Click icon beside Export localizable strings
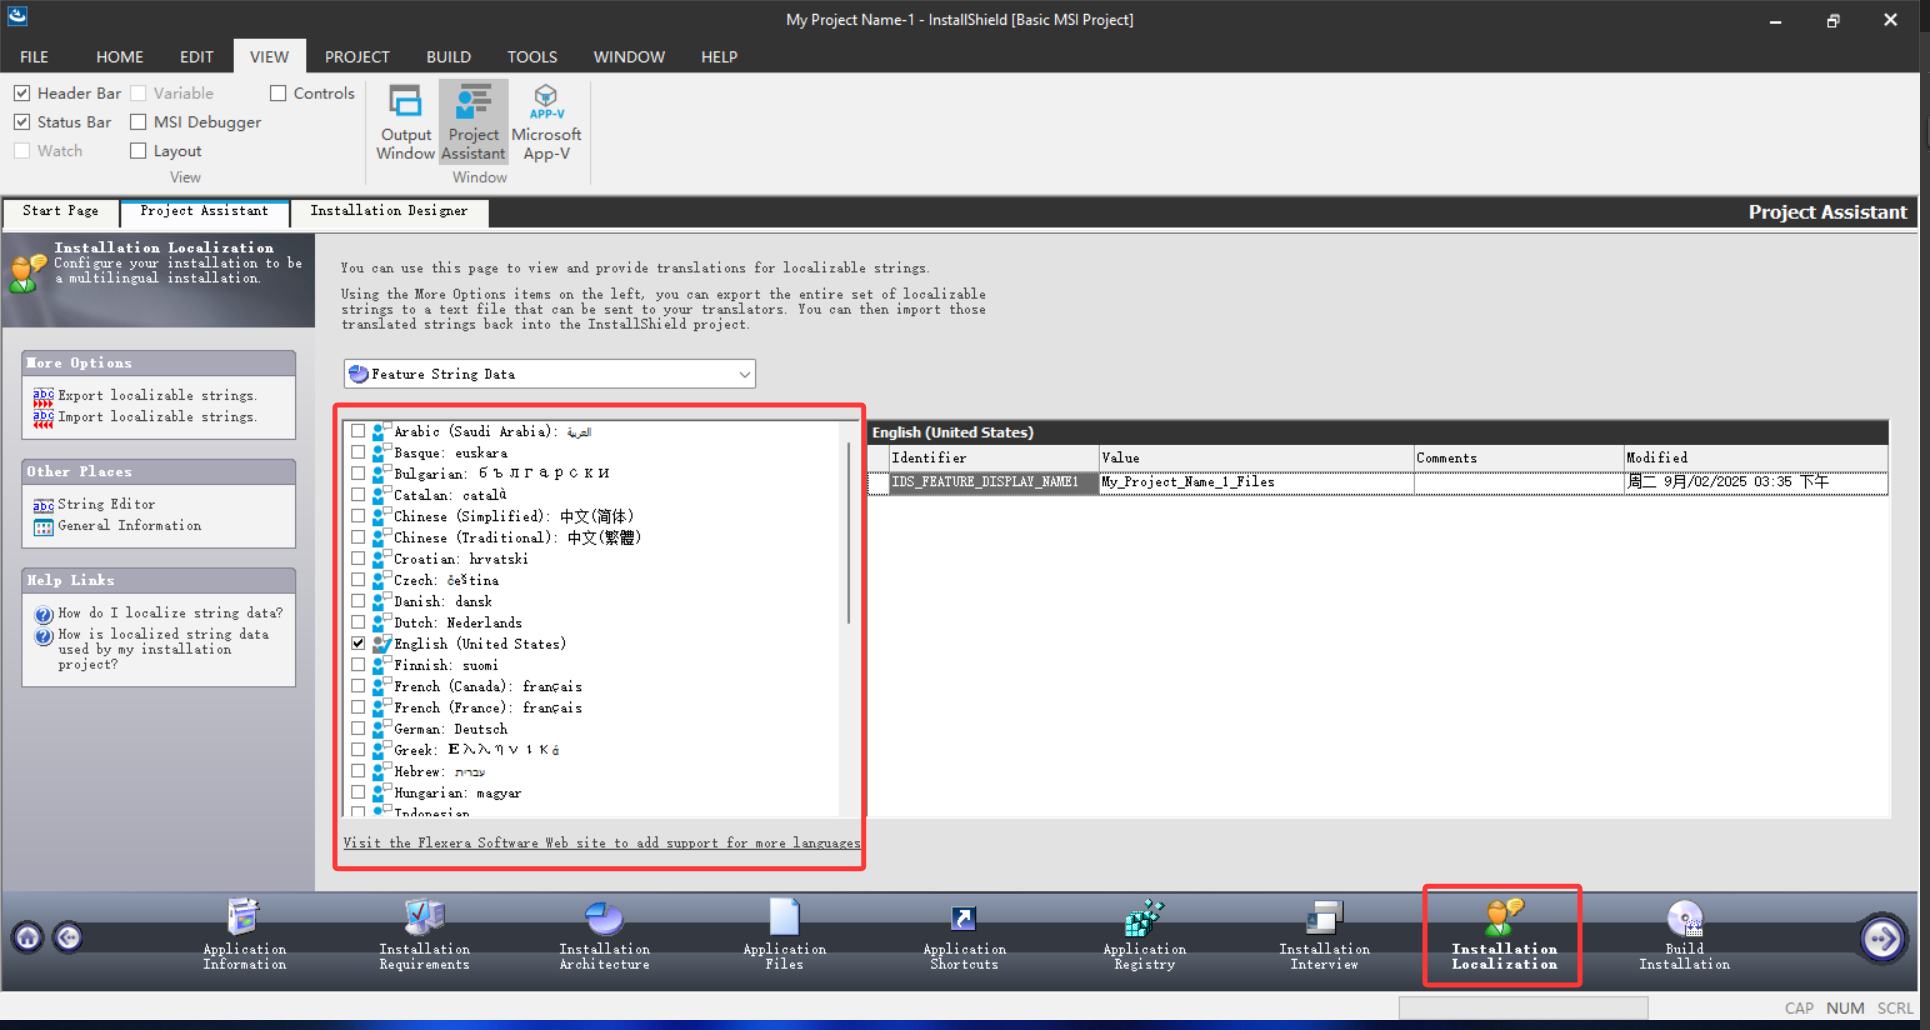 point(43,396)
